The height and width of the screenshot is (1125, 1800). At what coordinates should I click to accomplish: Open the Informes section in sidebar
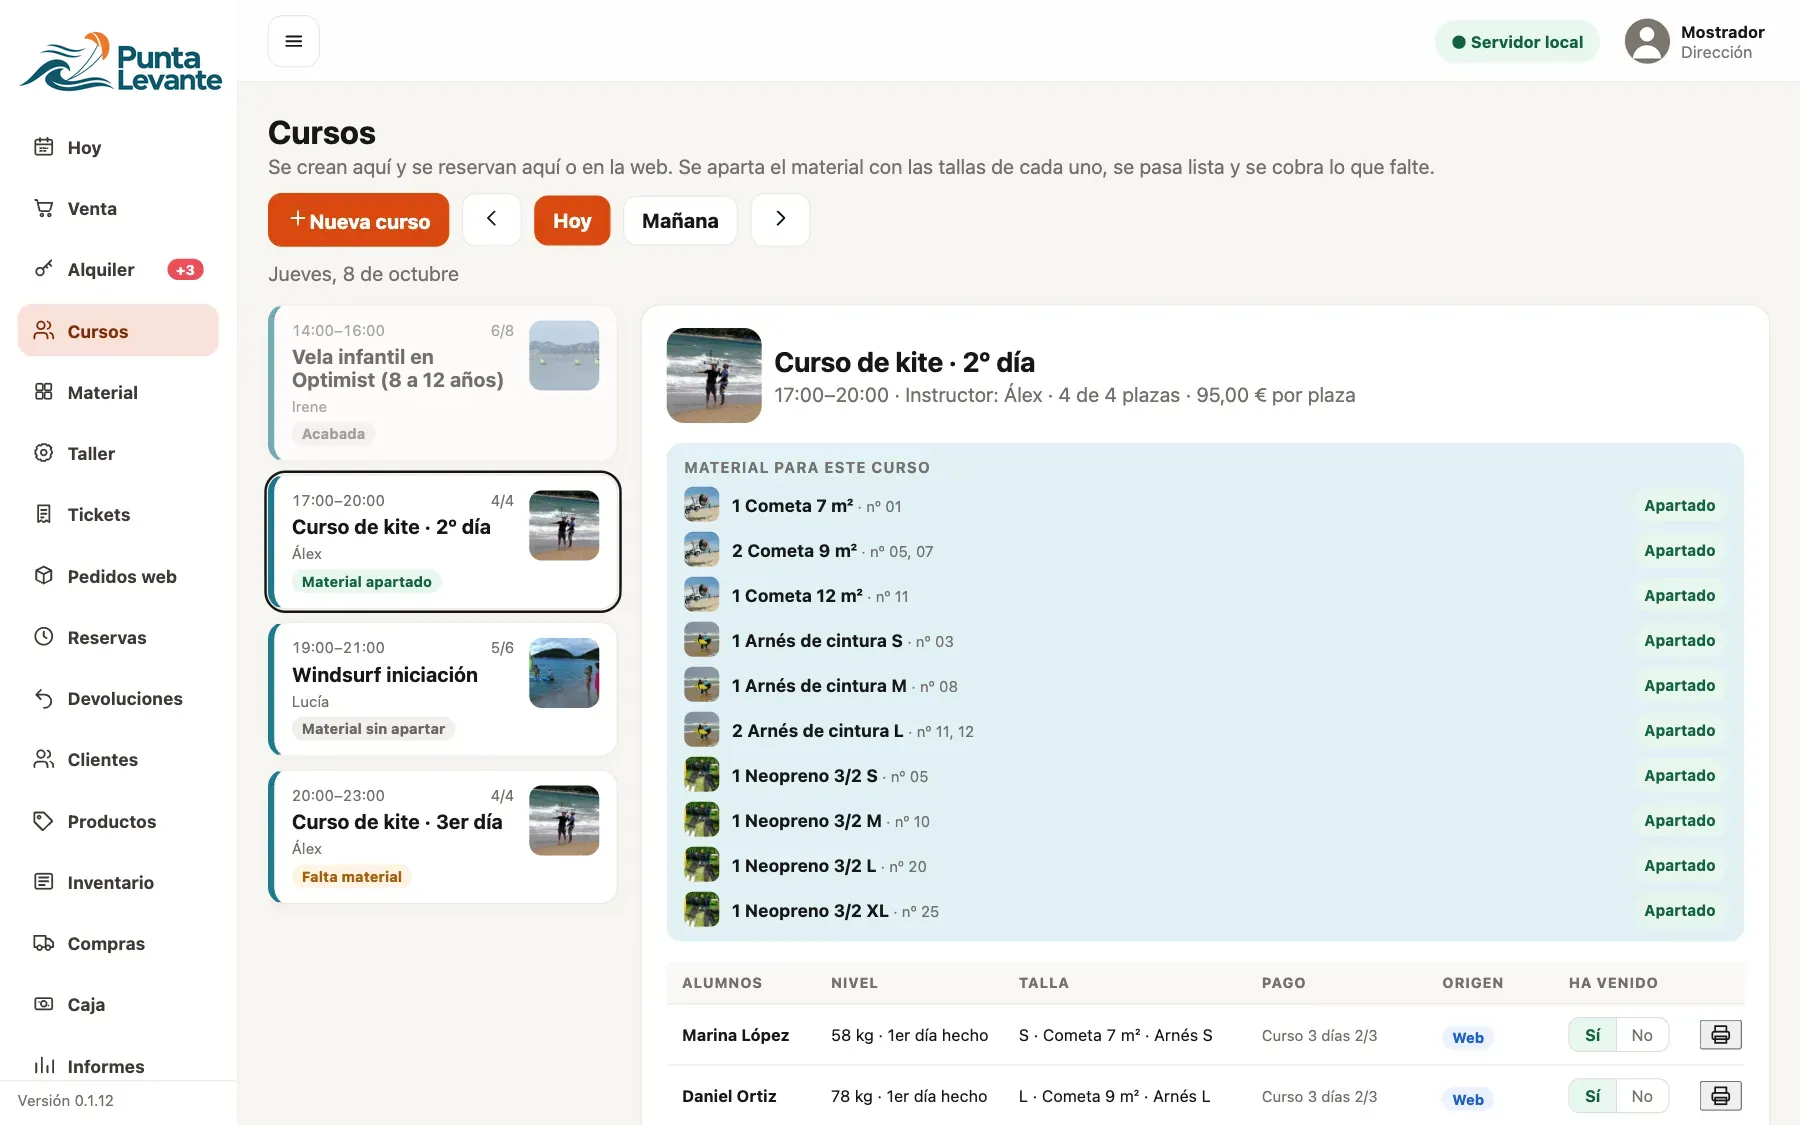(118, 1066)
